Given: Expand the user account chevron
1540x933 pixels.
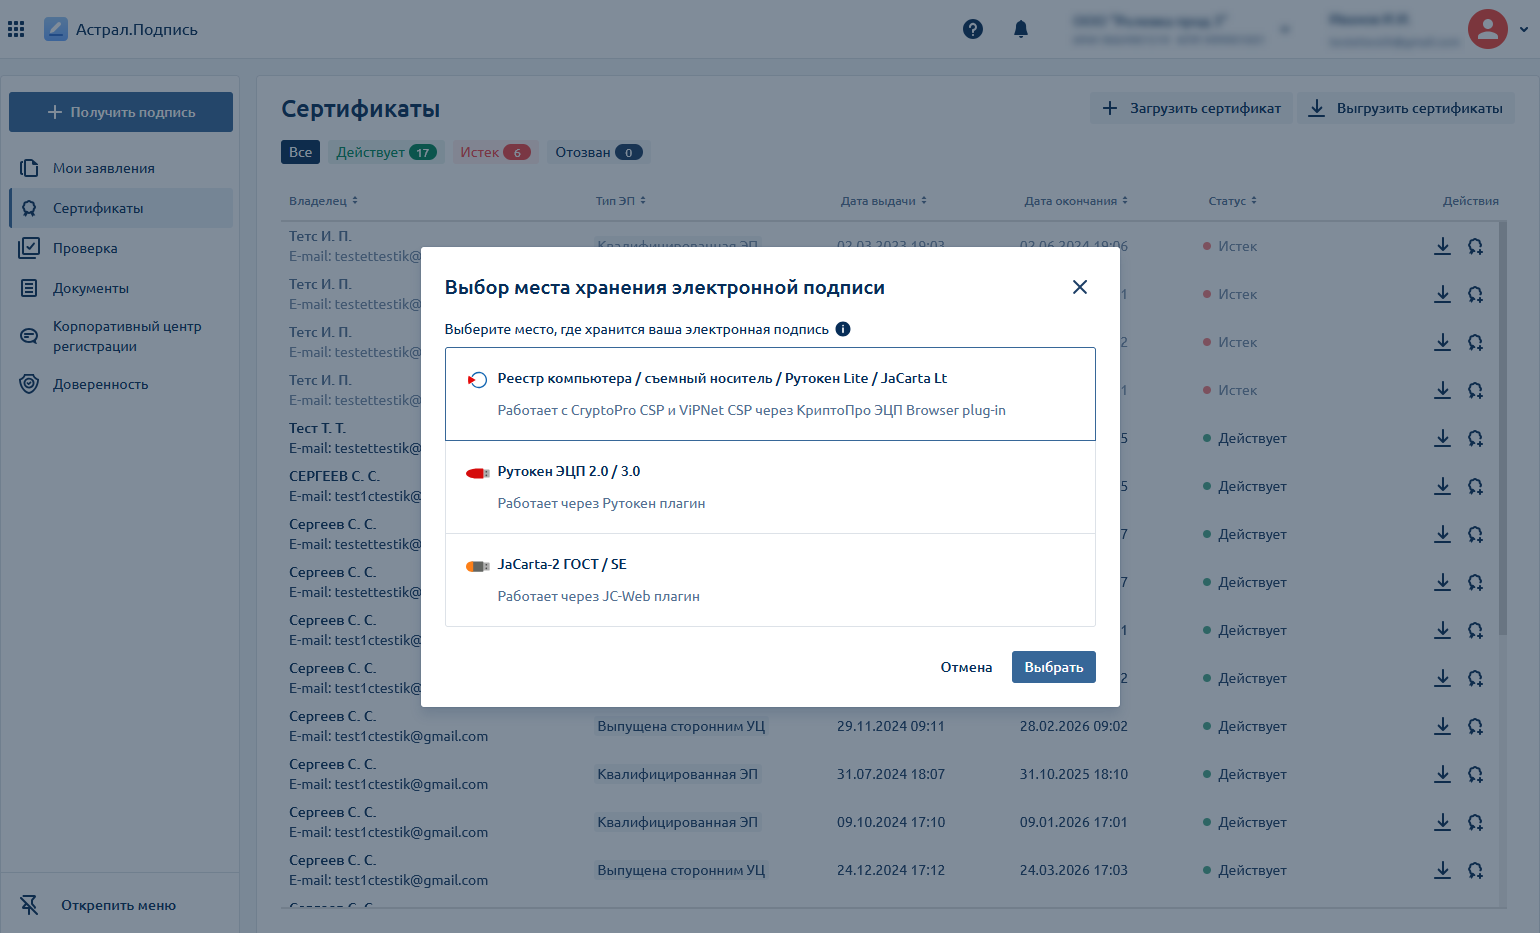Looking at the screenshot, I should [x=1524, y=29].
